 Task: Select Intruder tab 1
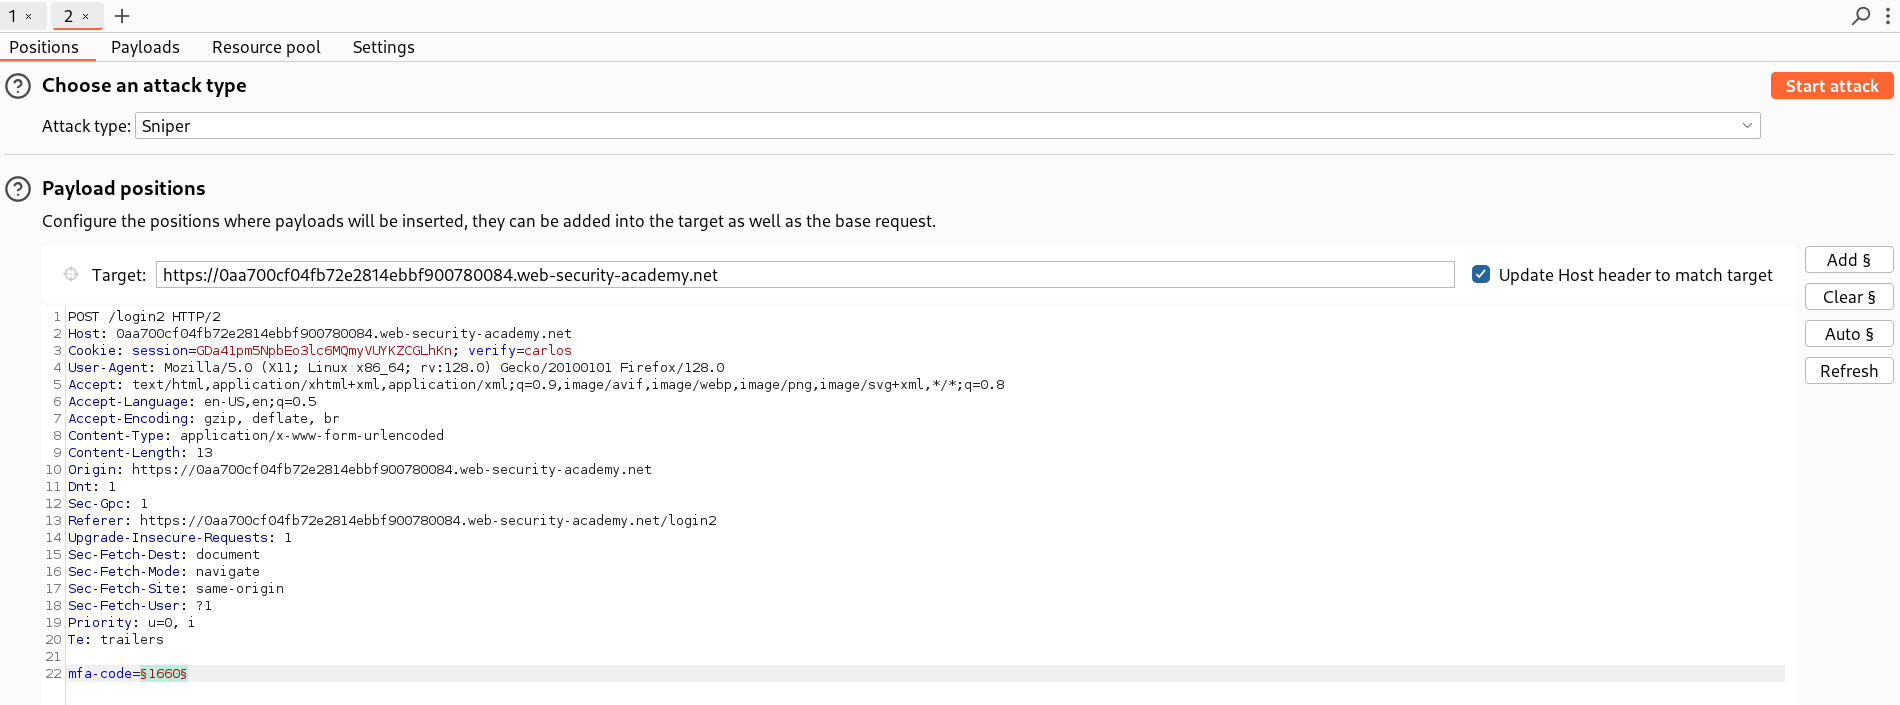tap(13, 16)
